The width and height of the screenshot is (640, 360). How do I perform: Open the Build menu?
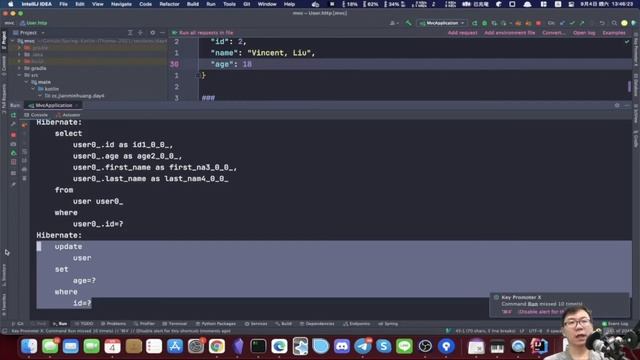[193, 4]
